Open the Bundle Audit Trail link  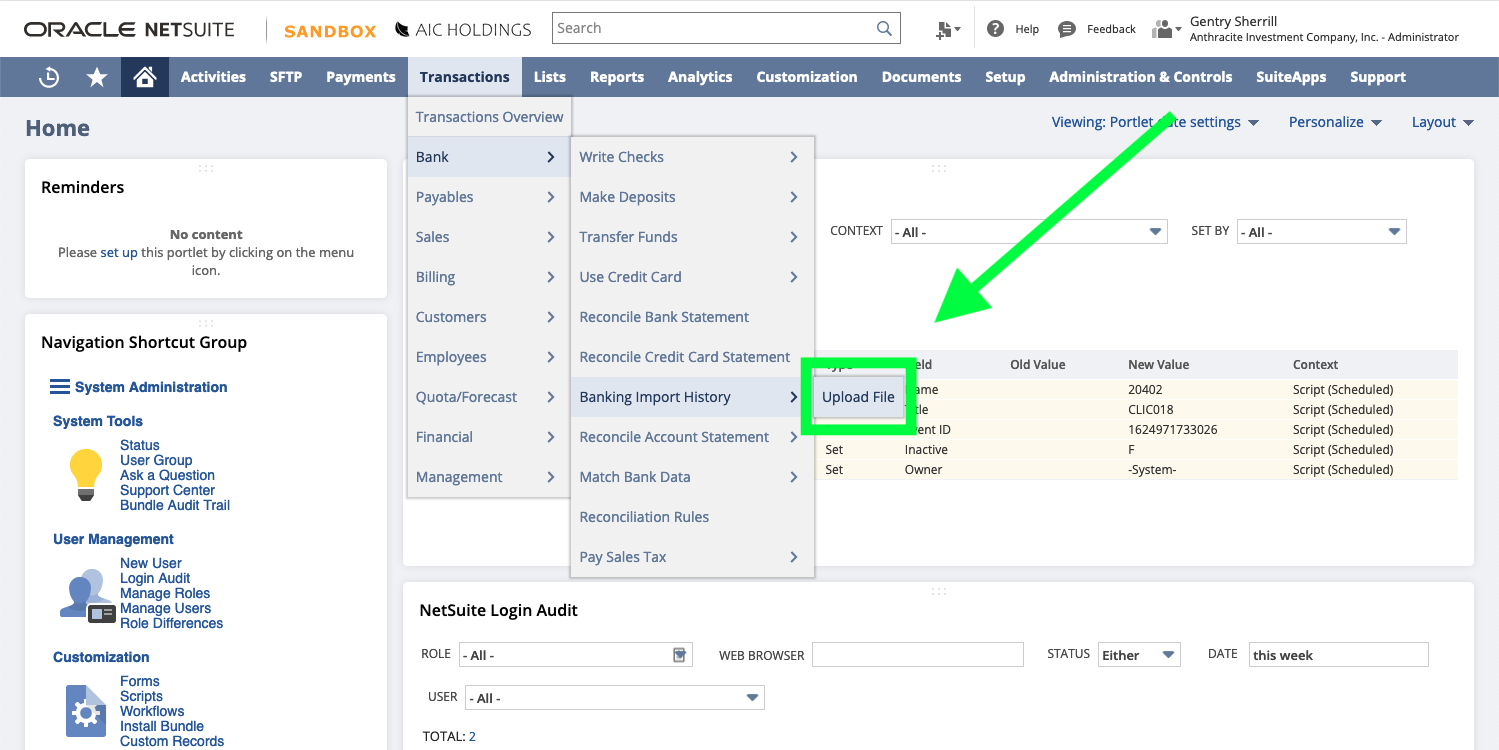click(174, 506)
